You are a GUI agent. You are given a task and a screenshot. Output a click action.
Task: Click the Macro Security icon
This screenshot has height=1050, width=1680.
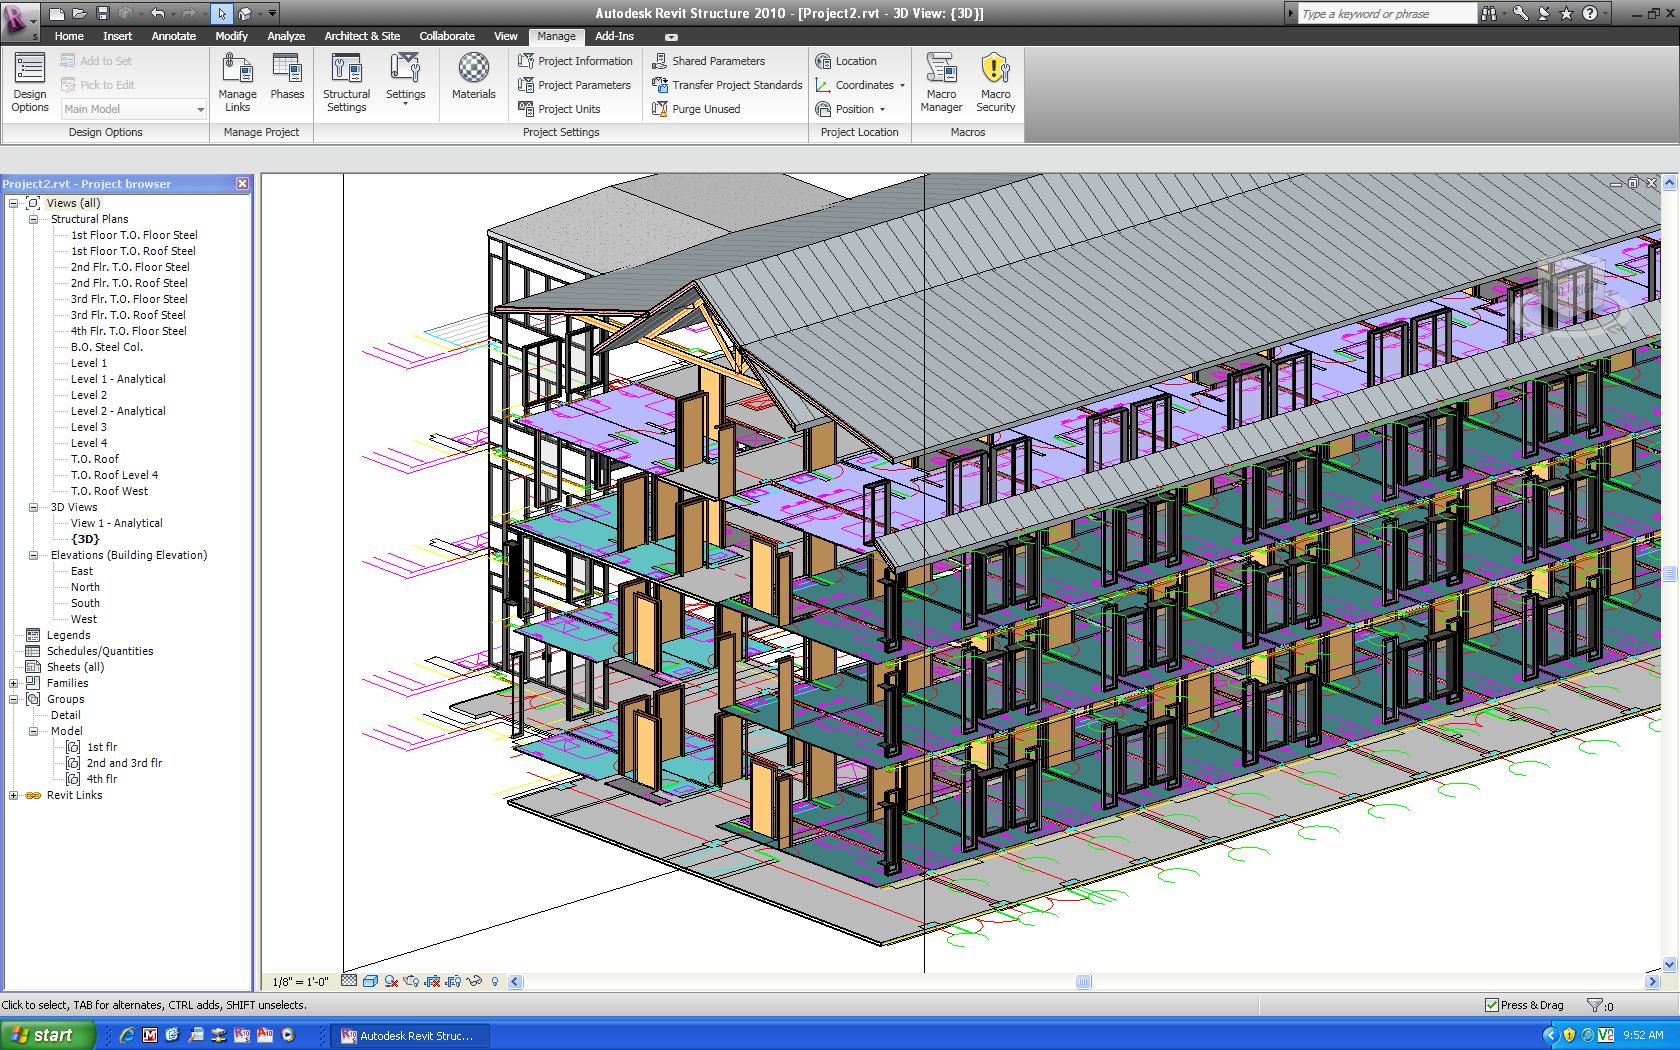pyautogui.click(x=995, y=82)
